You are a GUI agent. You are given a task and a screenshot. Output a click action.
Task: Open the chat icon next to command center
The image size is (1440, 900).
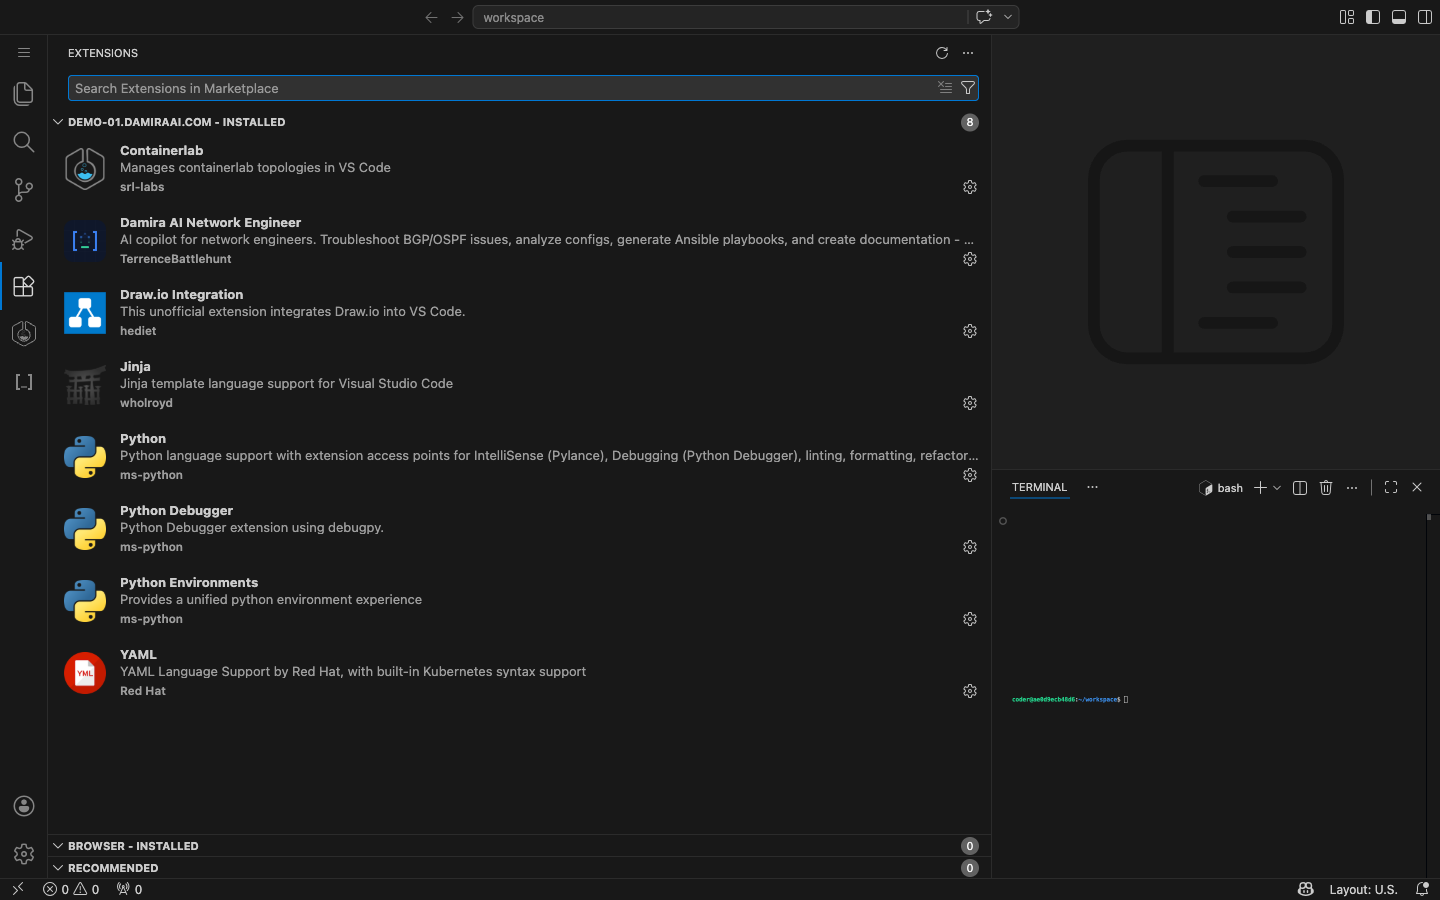[x=984, y=17]
